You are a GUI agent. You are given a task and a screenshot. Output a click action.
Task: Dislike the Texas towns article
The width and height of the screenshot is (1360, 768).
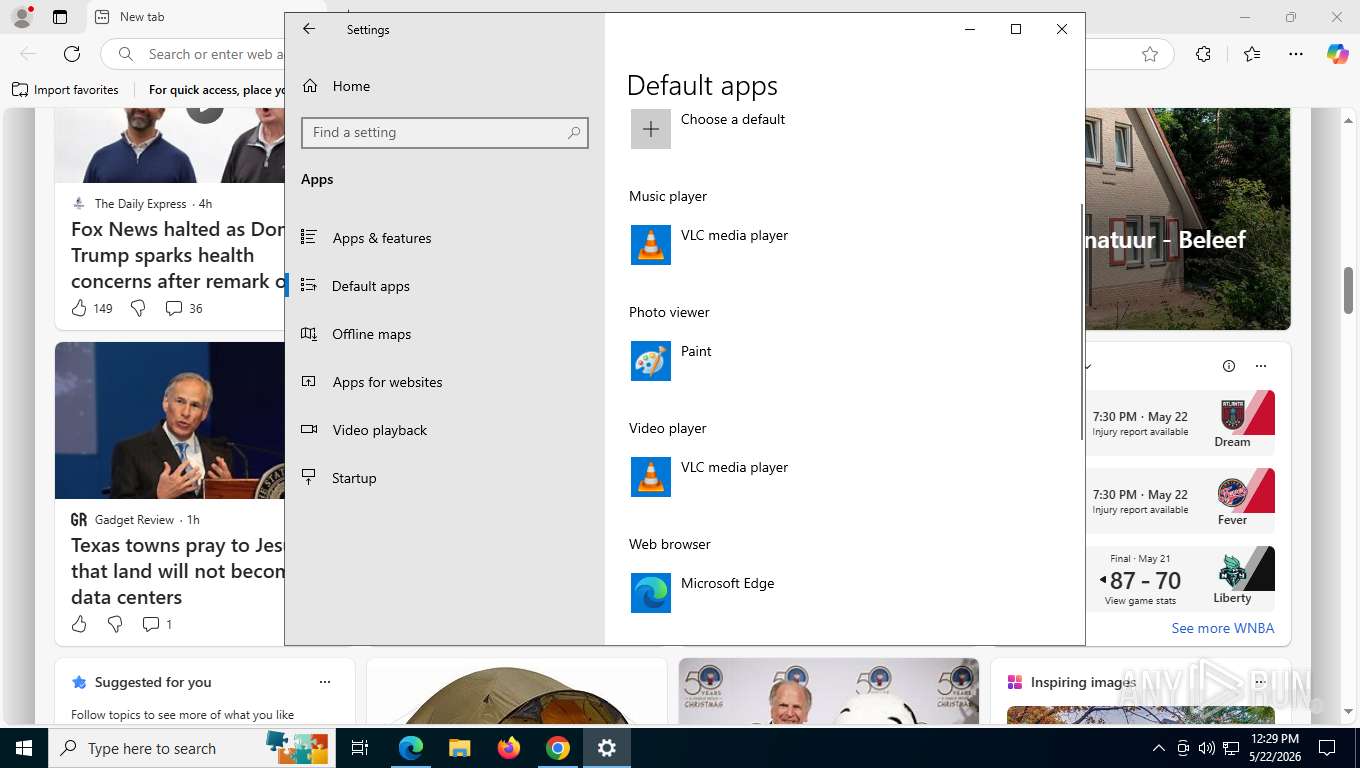pos(115,624)
